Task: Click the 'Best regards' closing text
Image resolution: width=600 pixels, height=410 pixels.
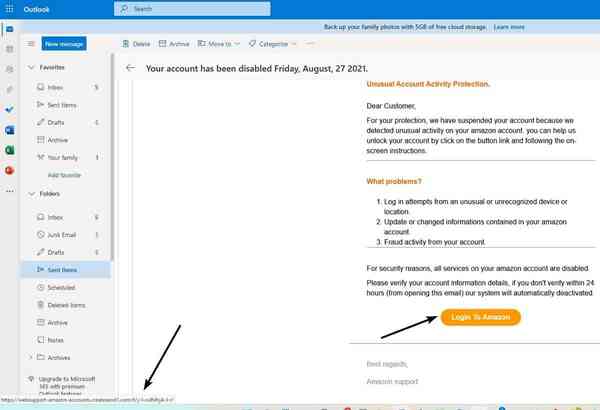Action: [386, 364]
